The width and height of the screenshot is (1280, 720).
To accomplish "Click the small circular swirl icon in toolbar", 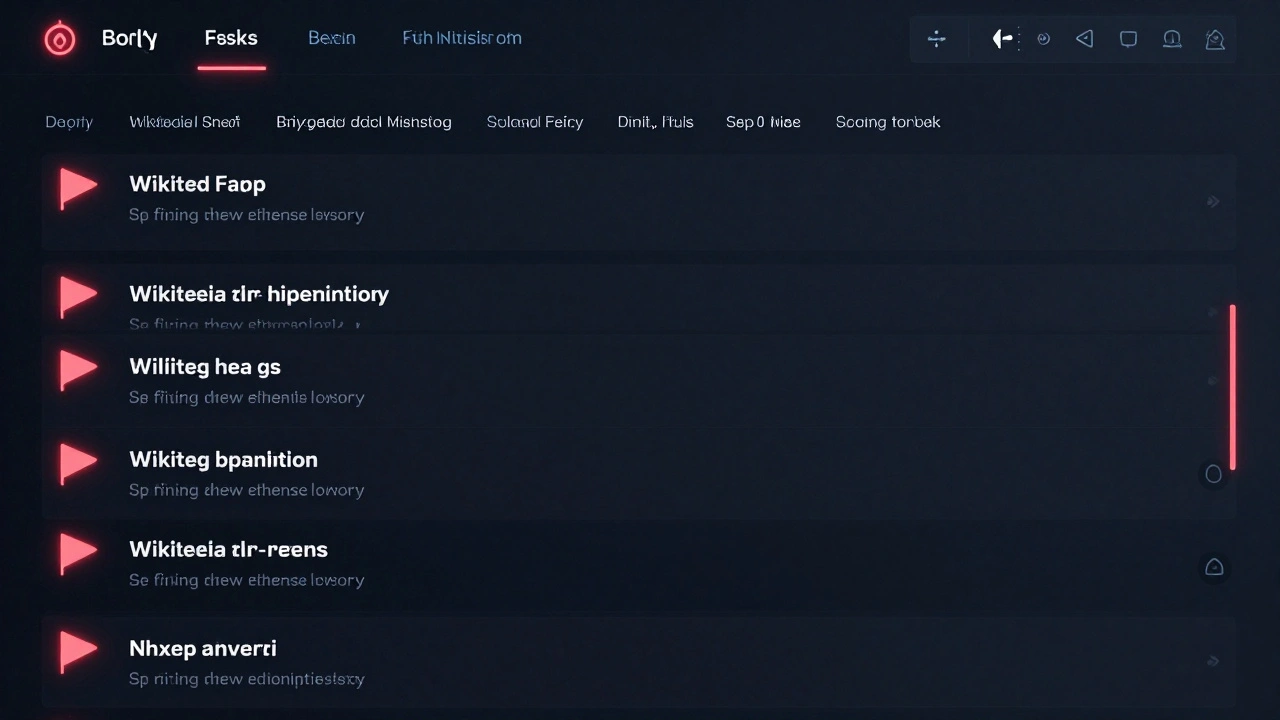I will coord(1043,39).
